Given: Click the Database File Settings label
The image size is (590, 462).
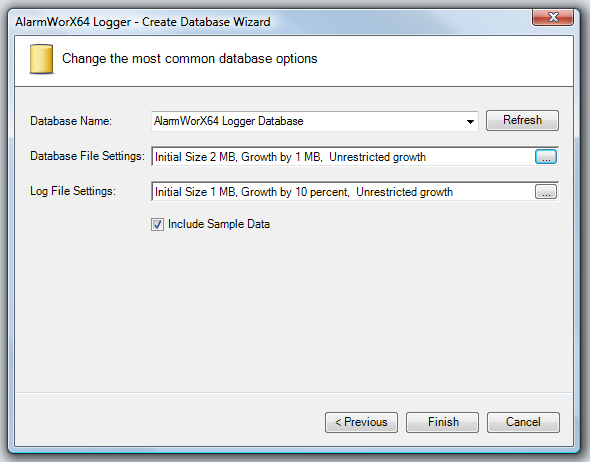Looking at the screenshot, I should click(87, 156).
